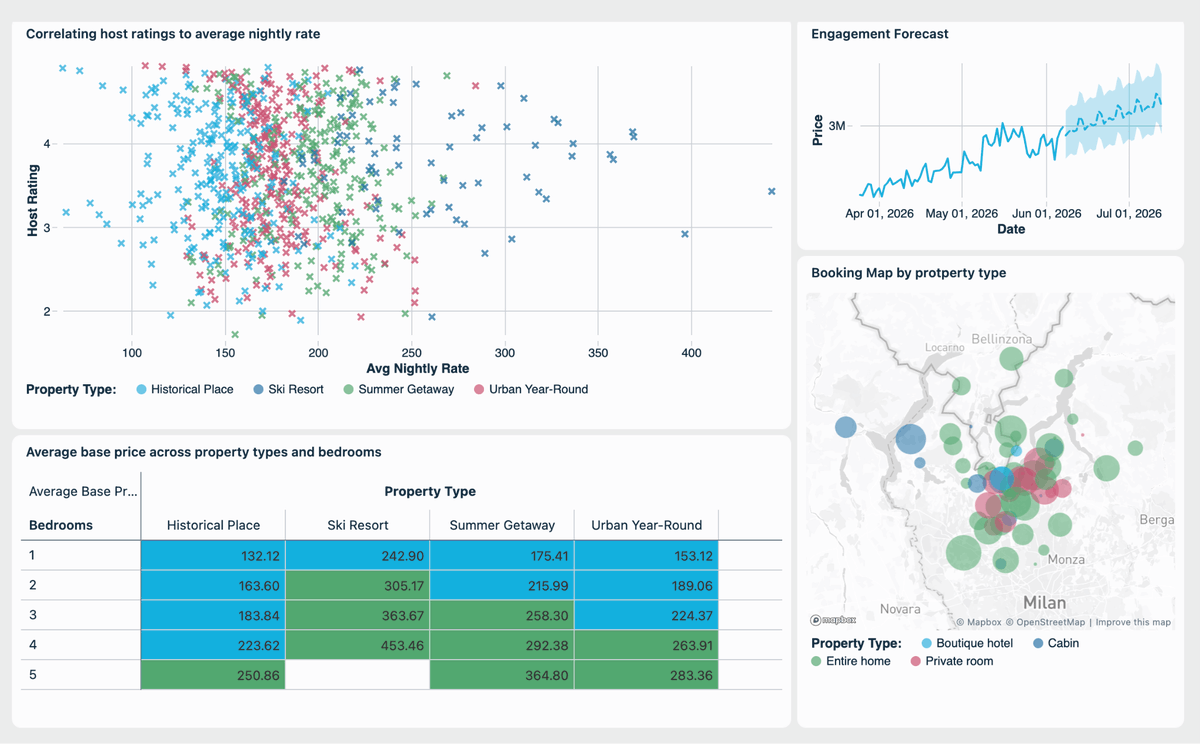The height and width of the screenshot is (744, 1200).
Task: Select the 223.62 table cell
Action: [x=213, y=645]
